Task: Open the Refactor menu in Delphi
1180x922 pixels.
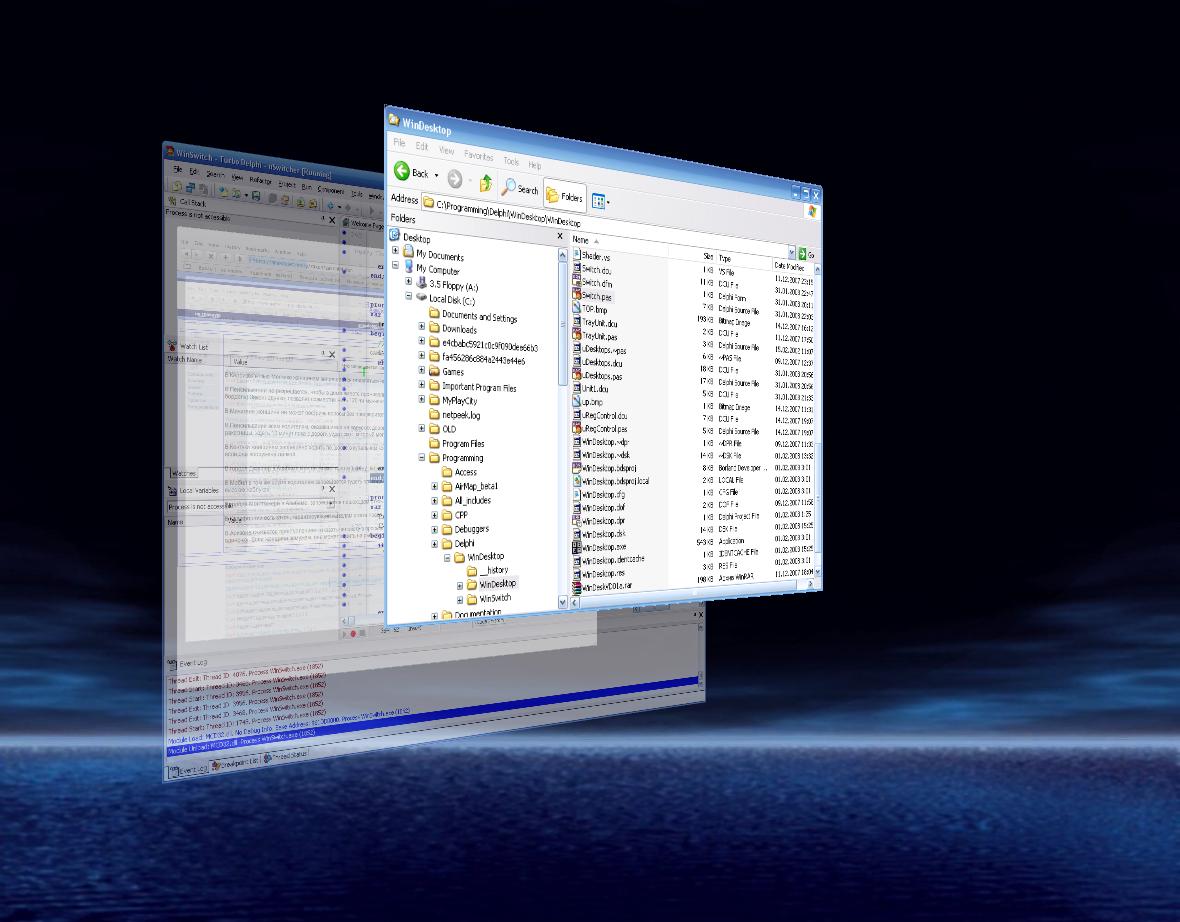Action: [x=262, y=179]
